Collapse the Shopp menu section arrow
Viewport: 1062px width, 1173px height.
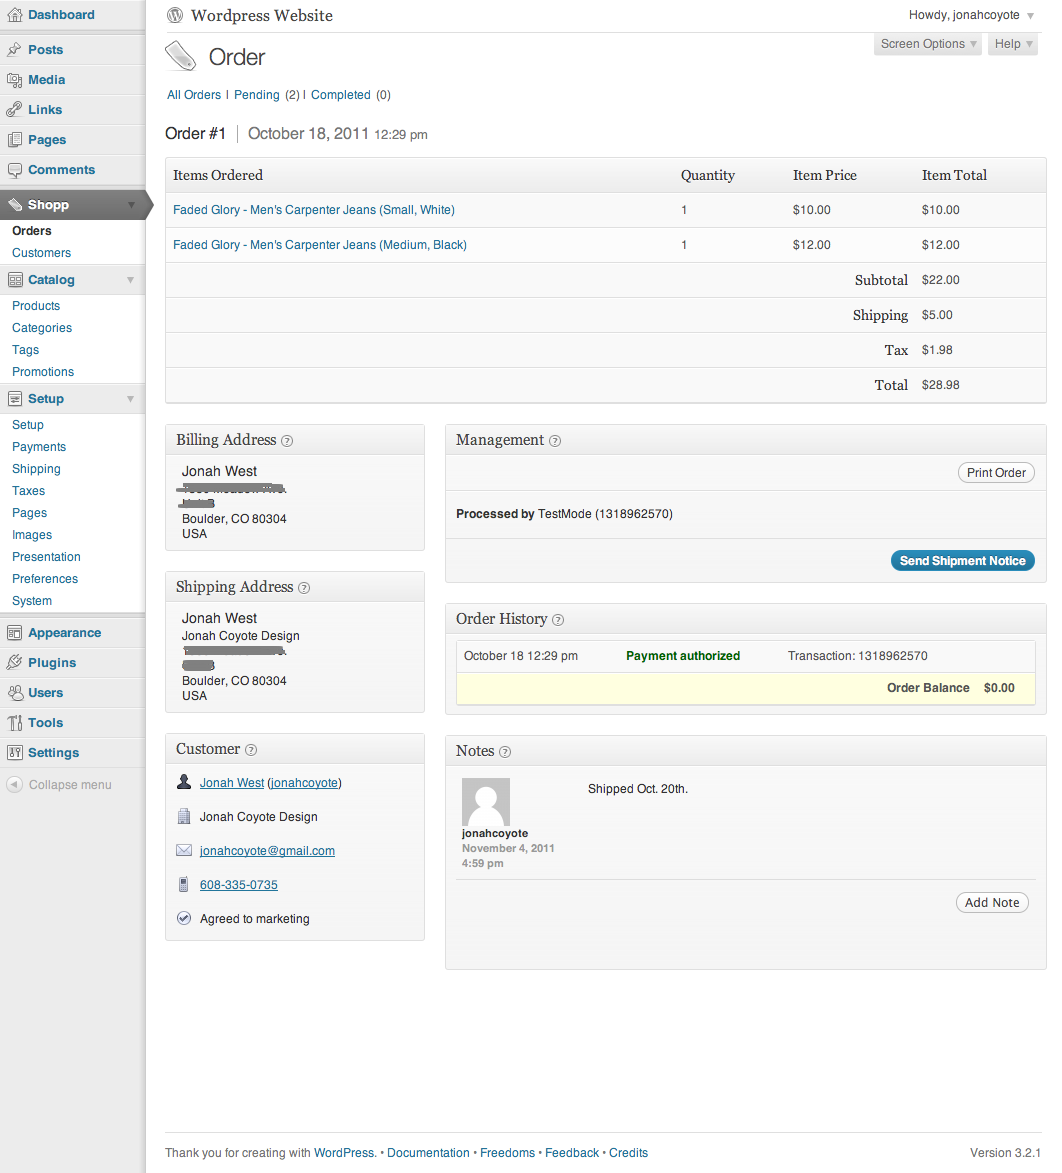click(x=131, y=205)
